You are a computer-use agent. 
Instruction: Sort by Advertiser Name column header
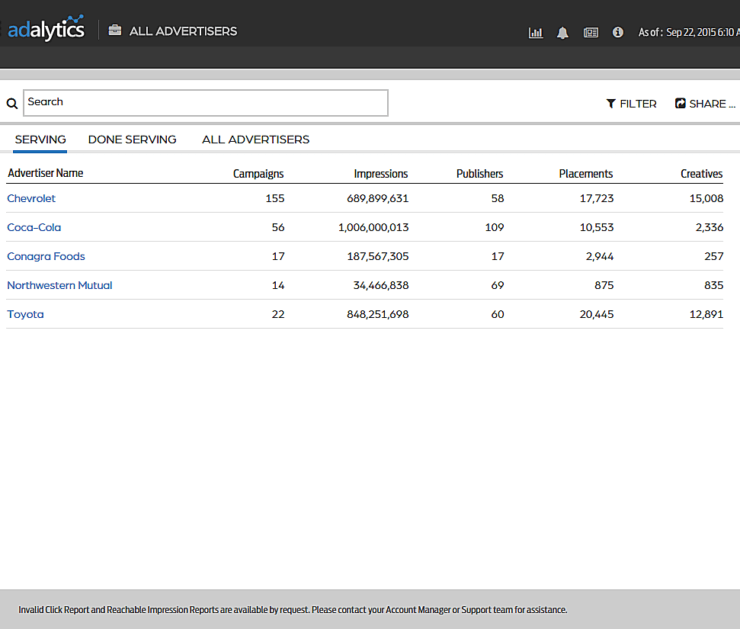[45, 173]
